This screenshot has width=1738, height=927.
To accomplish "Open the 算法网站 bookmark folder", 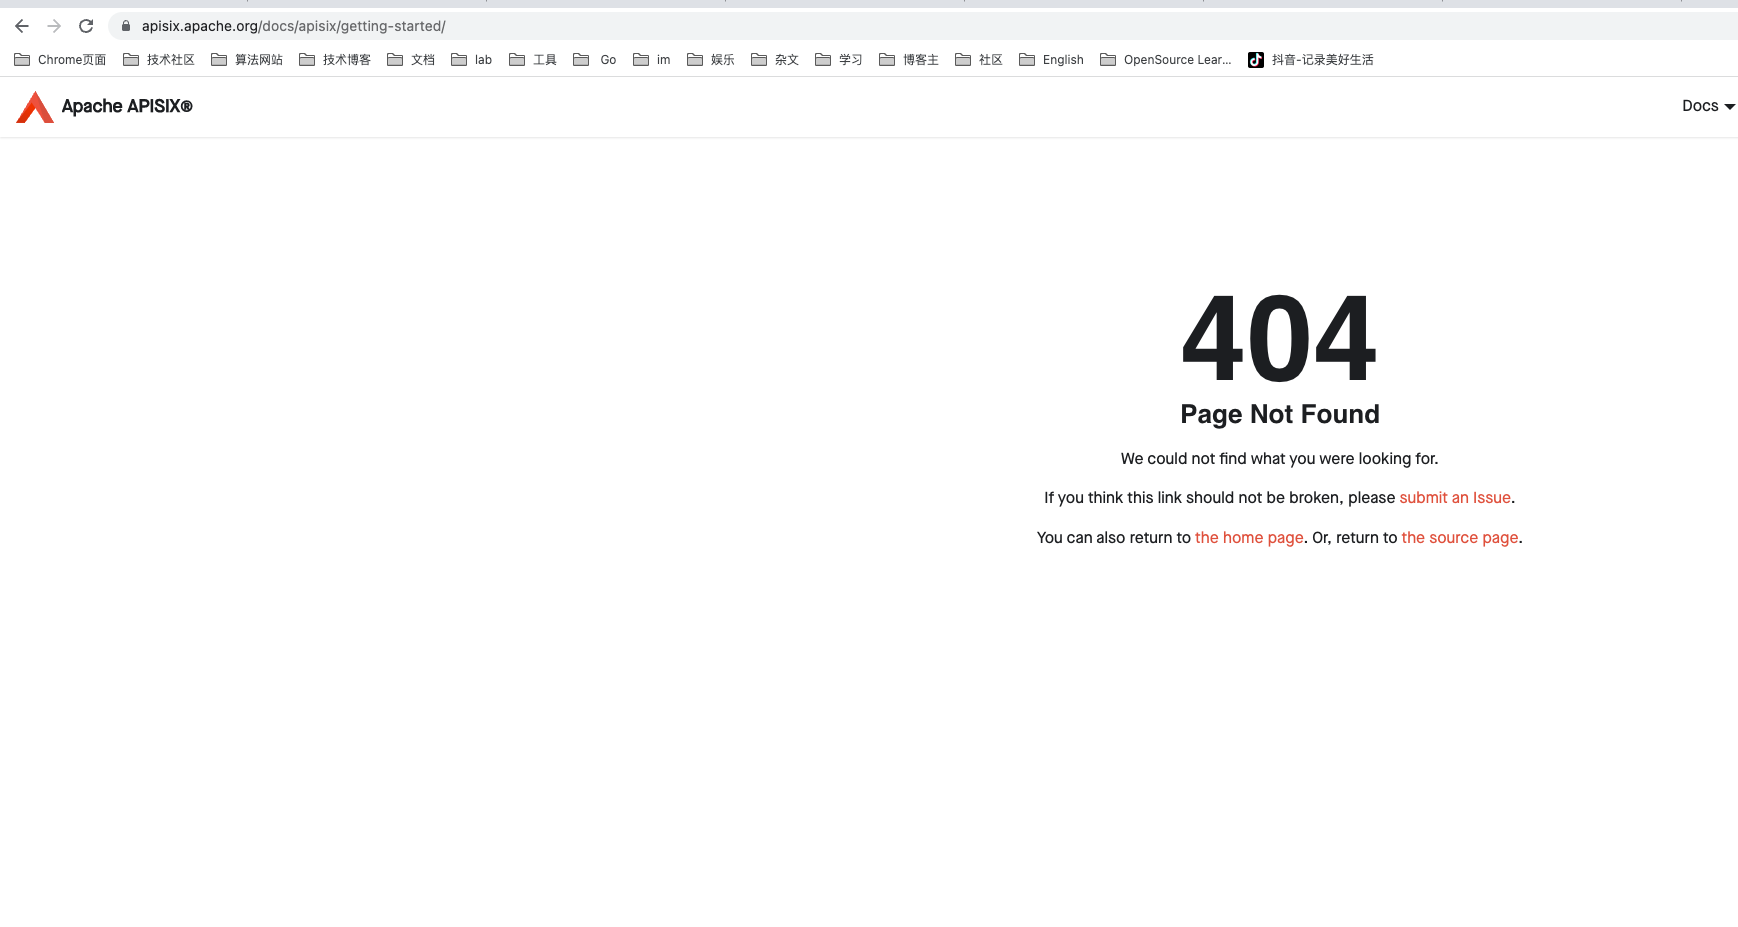I will tap(247, 60).
